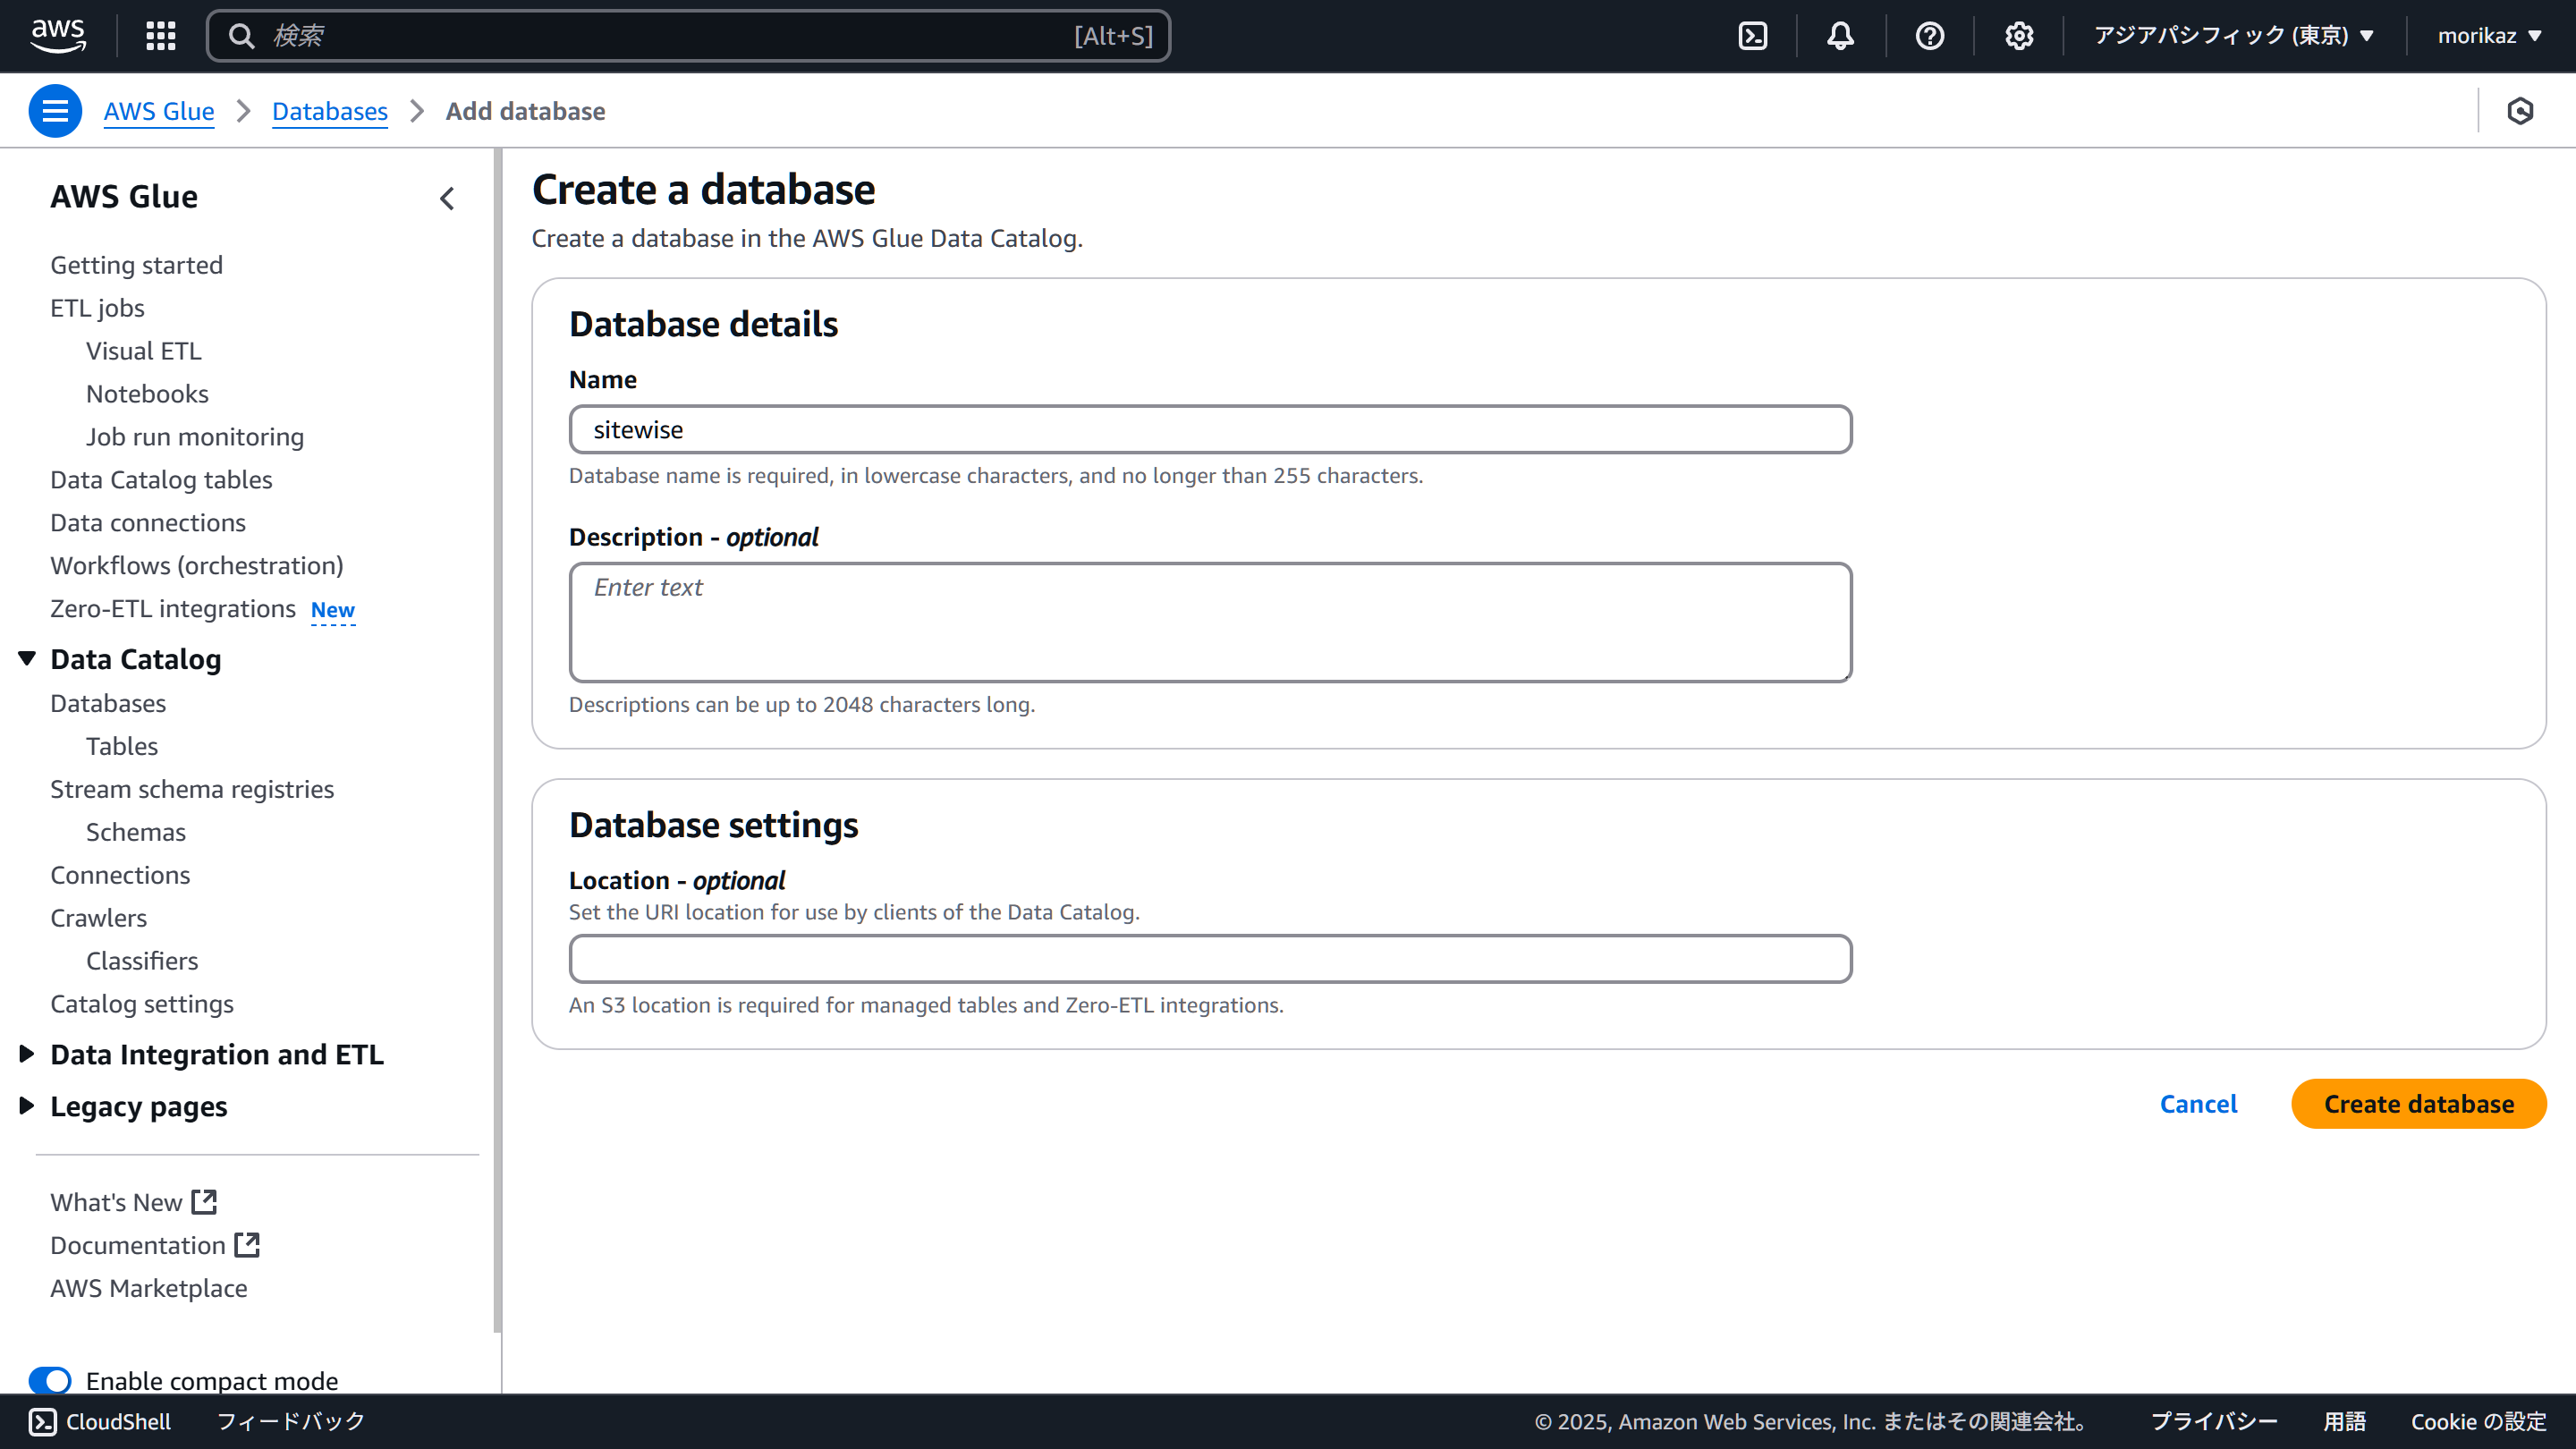Open Visual ETL in the sidebar
The height and width of the screenshot is (1449, 2576).
coord(143,350)
